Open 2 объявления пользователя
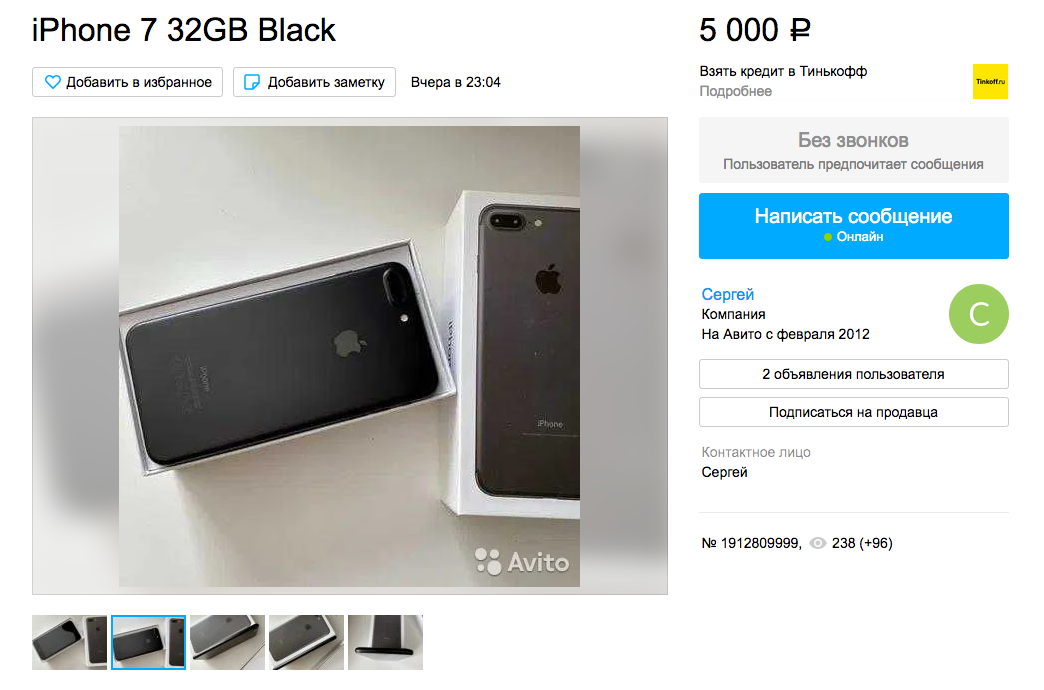Image resolution: width=1044 pixels, height=690 pixels. [x=854, y=374]
